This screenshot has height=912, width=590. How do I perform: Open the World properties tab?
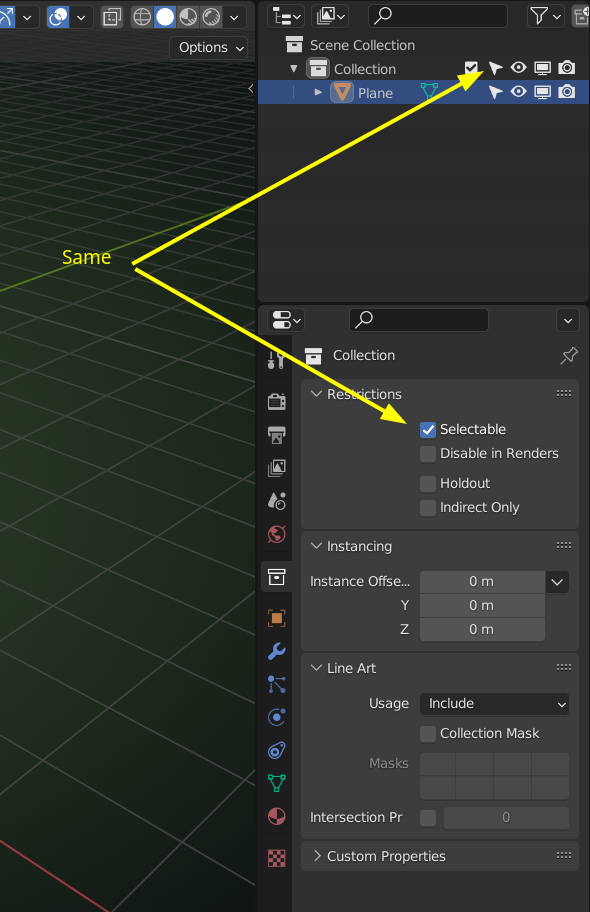tap(276, 534)
